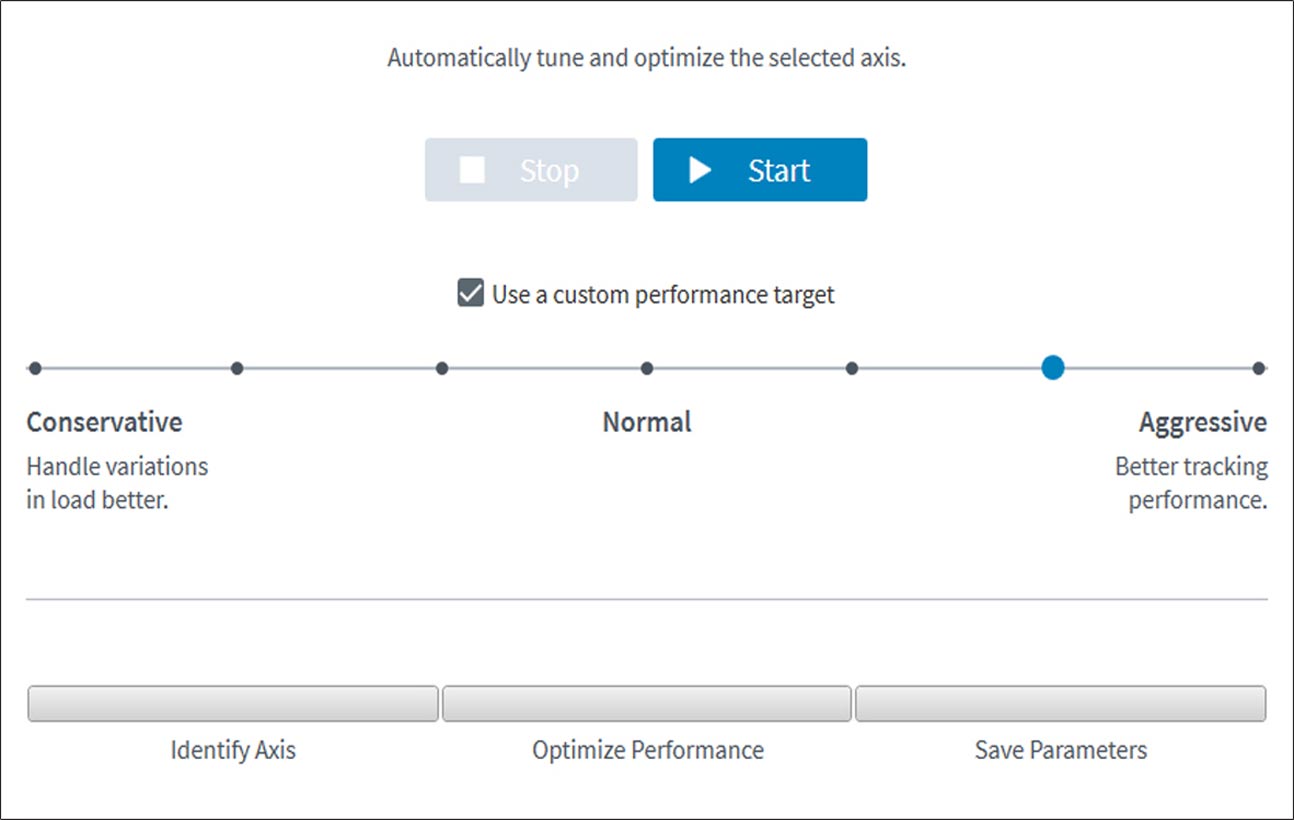
Task: Select the third slider dot from left
Action: click(x=442, y=368)
